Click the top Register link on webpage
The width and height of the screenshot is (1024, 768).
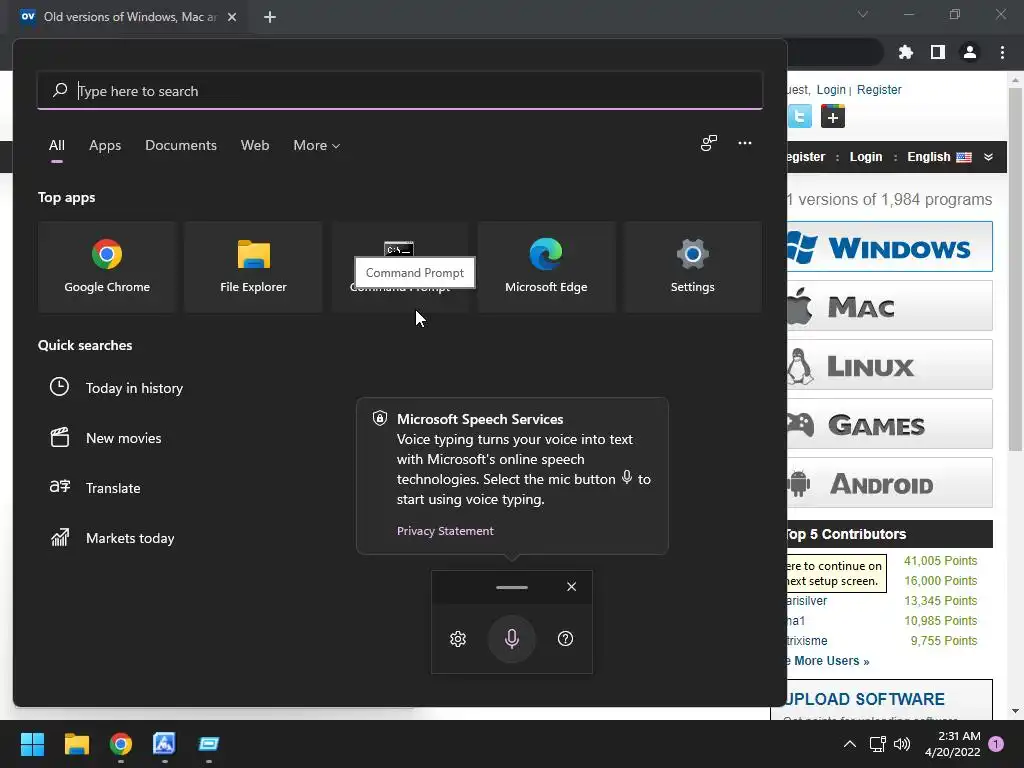(x=879, y=89)
